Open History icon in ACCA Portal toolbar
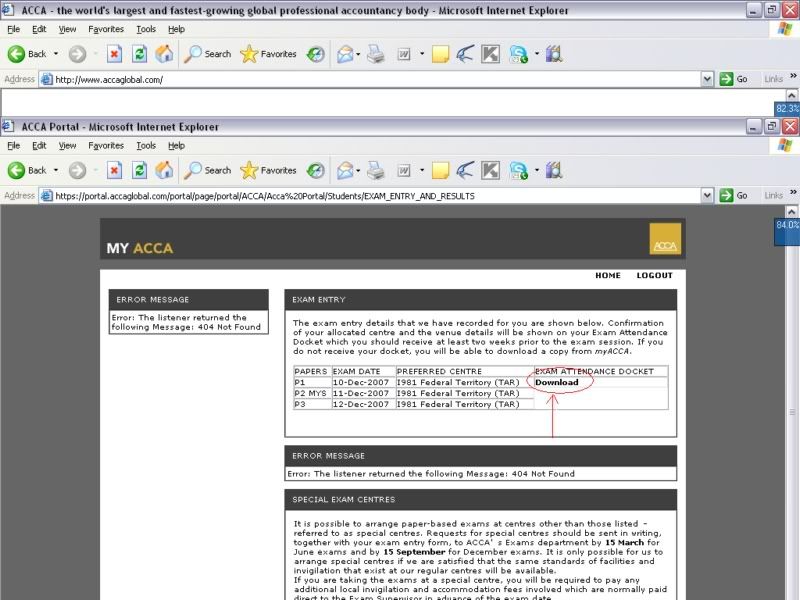 [x=315, y=170]
